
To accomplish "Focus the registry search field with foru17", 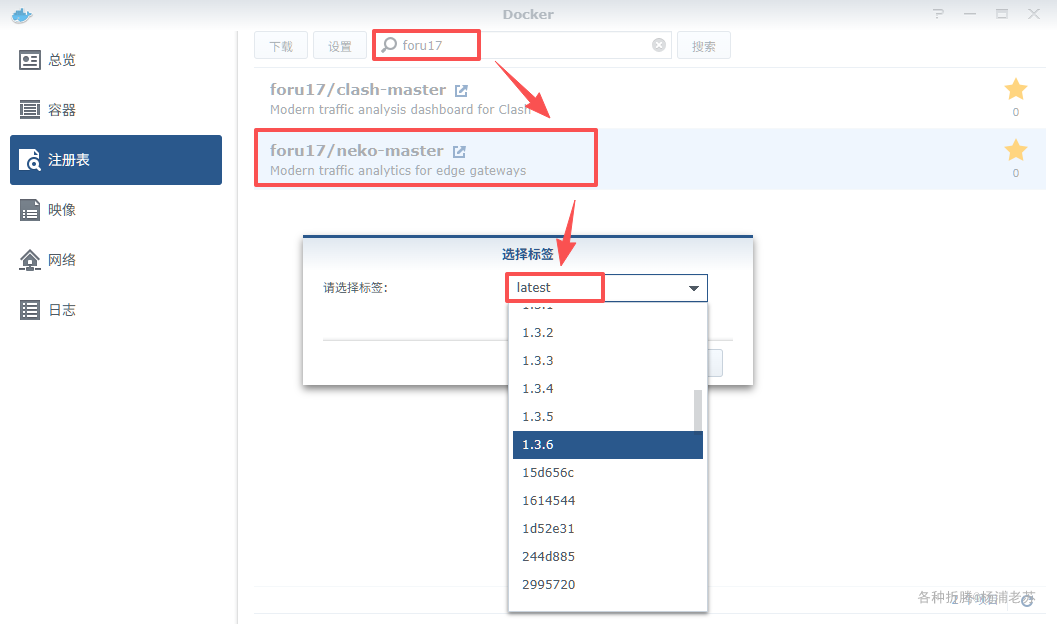I will coord(522,45).
